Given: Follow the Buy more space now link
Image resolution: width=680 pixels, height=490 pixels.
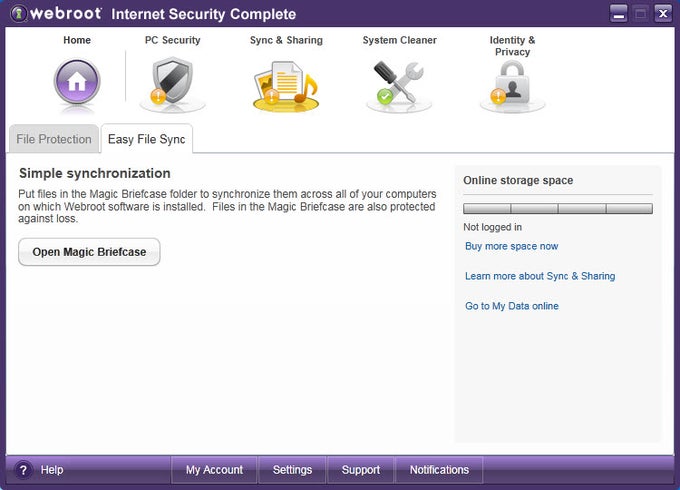Looking at the screenshot, I should (511, 246).
